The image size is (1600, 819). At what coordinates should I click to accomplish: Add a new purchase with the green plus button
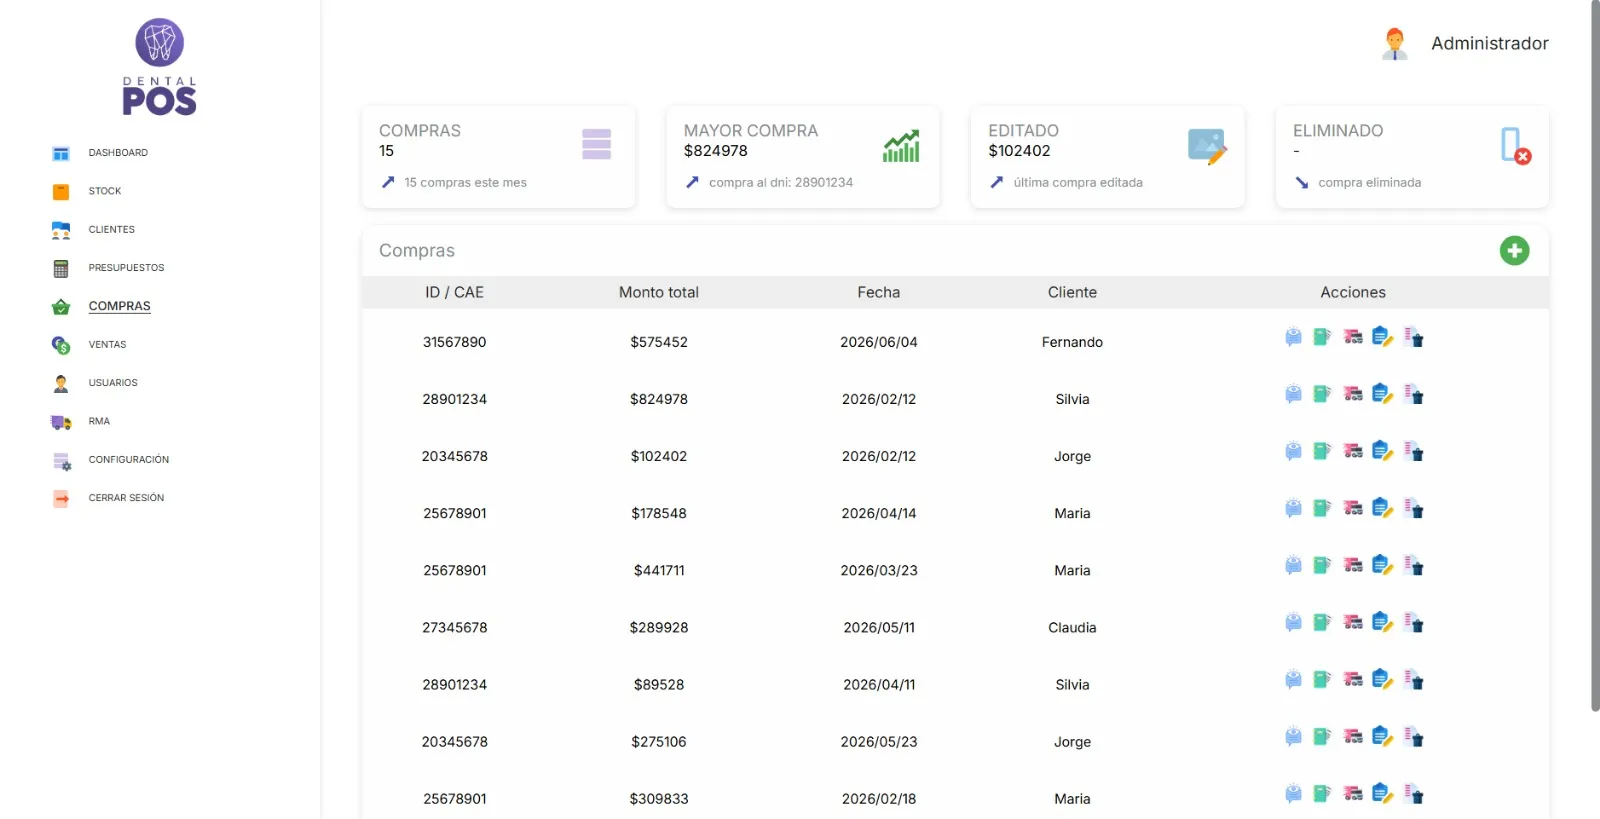[x=1514, y=250]
